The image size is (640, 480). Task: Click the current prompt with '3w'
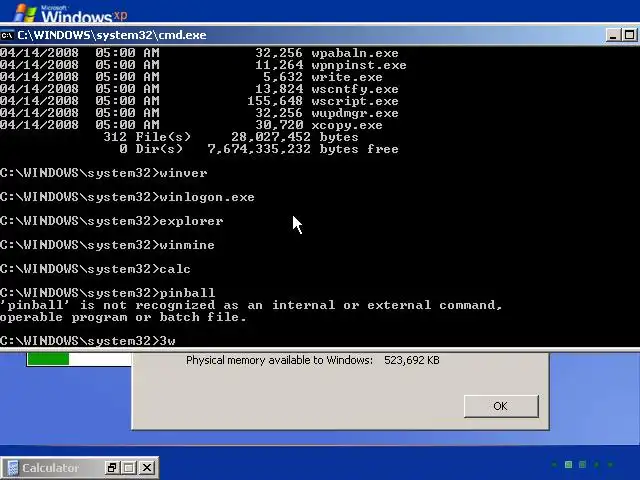click(x=88, y=341)
